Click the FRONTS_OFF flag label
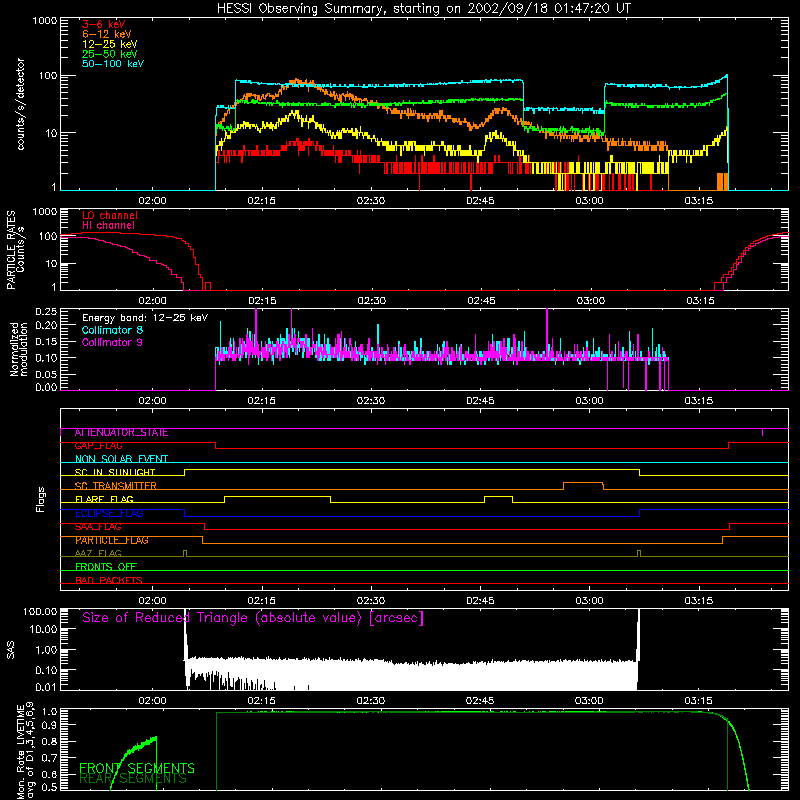 click(106, 567)
